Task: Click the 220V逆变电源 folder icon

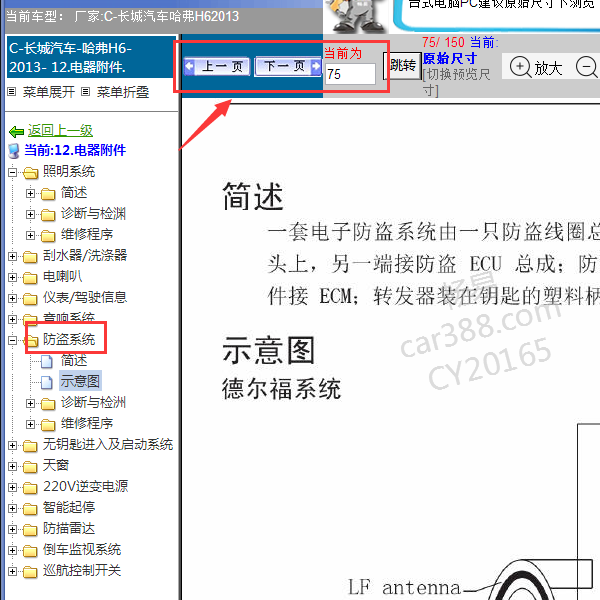Action: coord(30,488)
